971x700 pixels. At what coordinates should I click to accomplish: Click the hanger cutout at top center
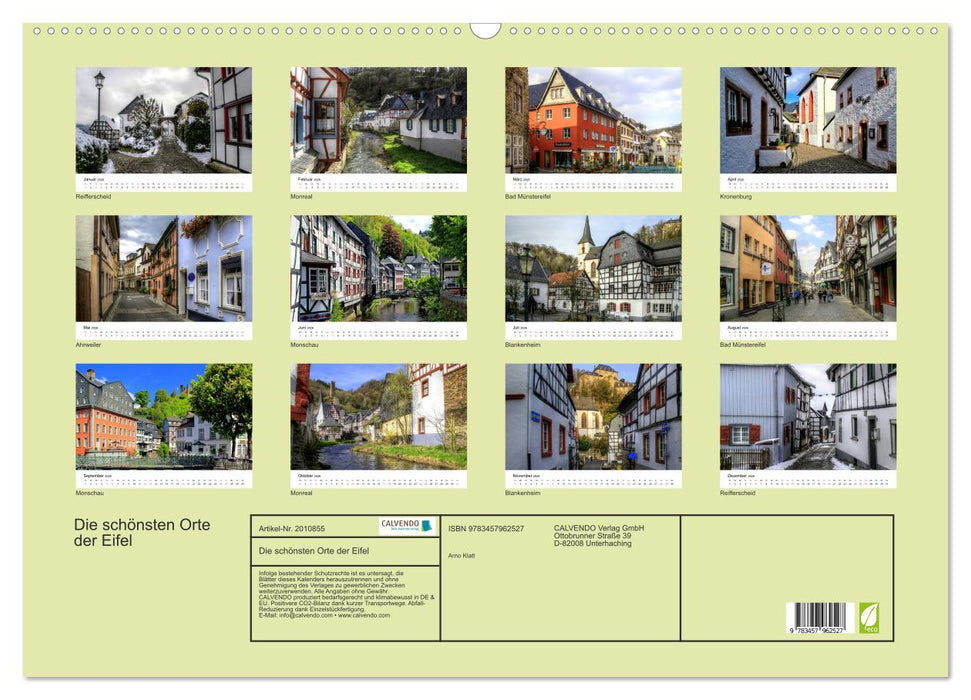(x=485, y=30)
